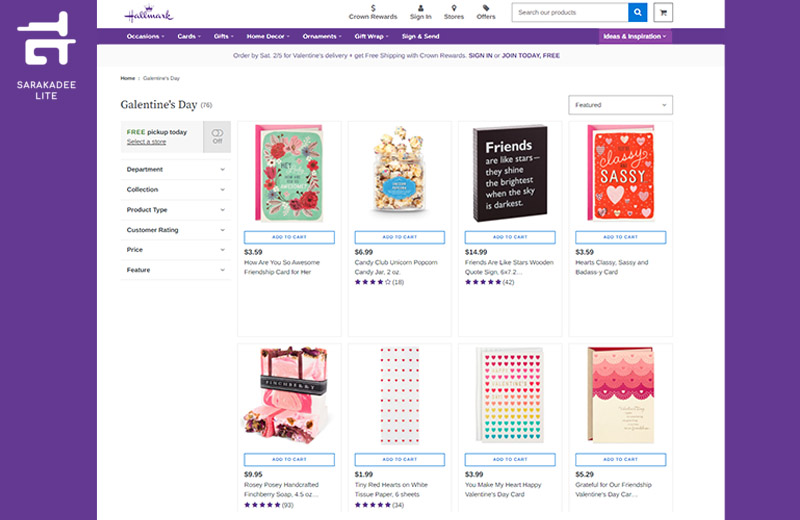Open the pink scalloped friendship card image
This screenshot has width=800, height=520.
pos(620,395)
